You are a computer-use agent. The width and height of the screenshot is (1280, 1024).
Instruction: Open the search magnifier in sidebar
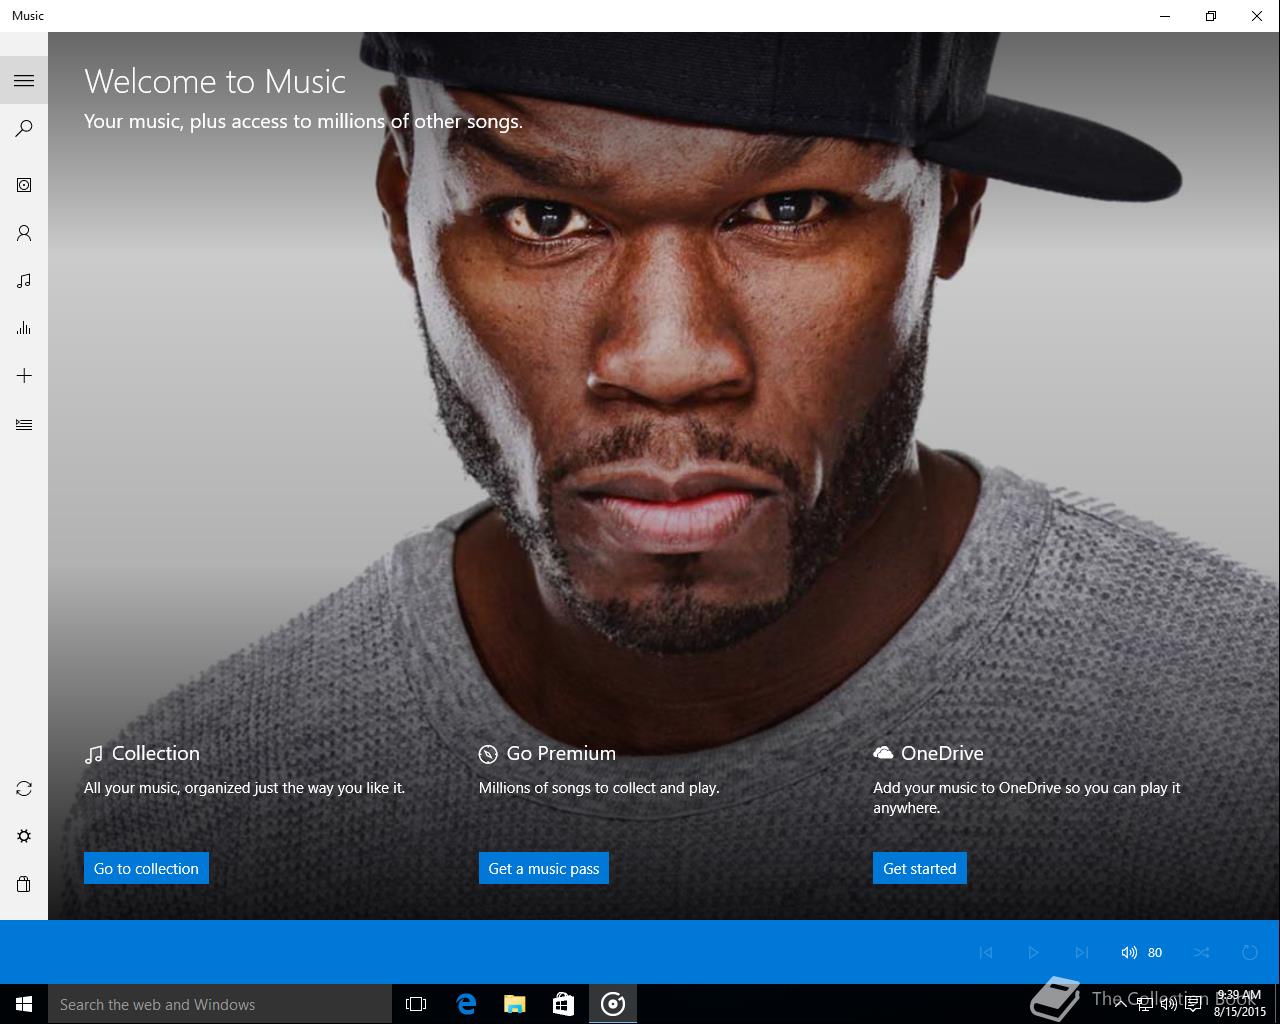pos(24,128)
